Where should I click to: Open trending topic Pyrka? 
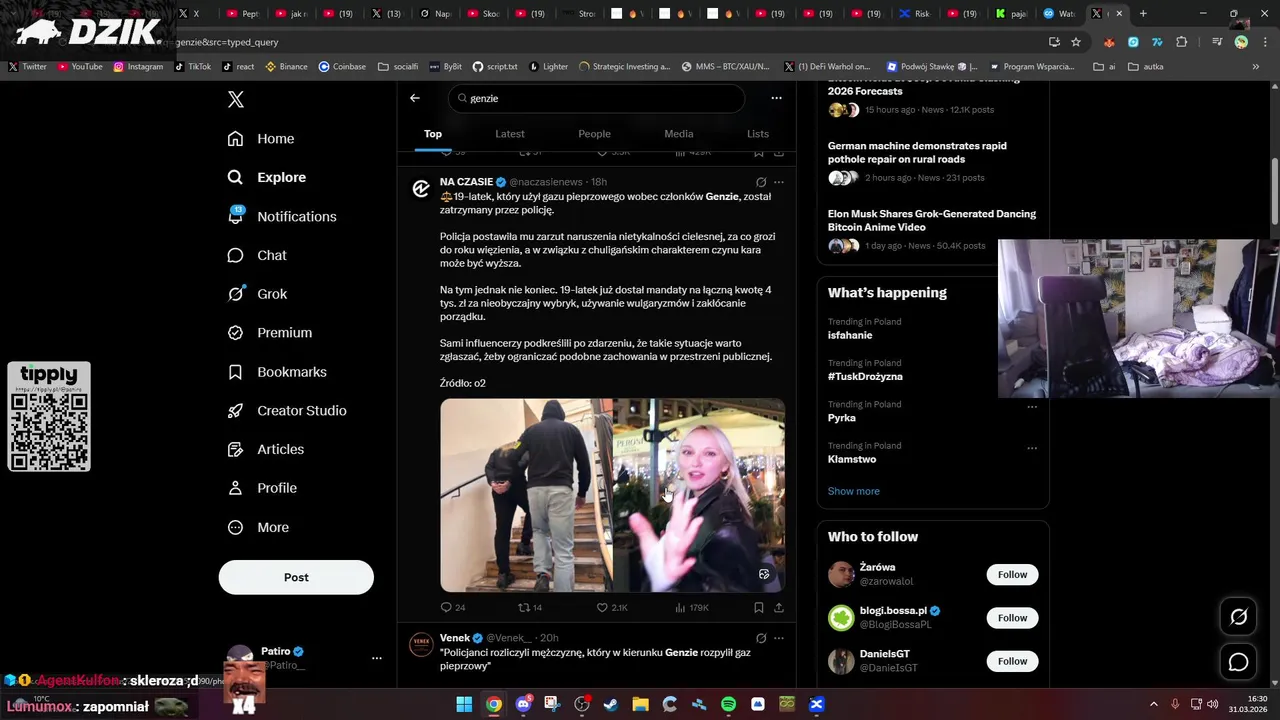(842, 418)
